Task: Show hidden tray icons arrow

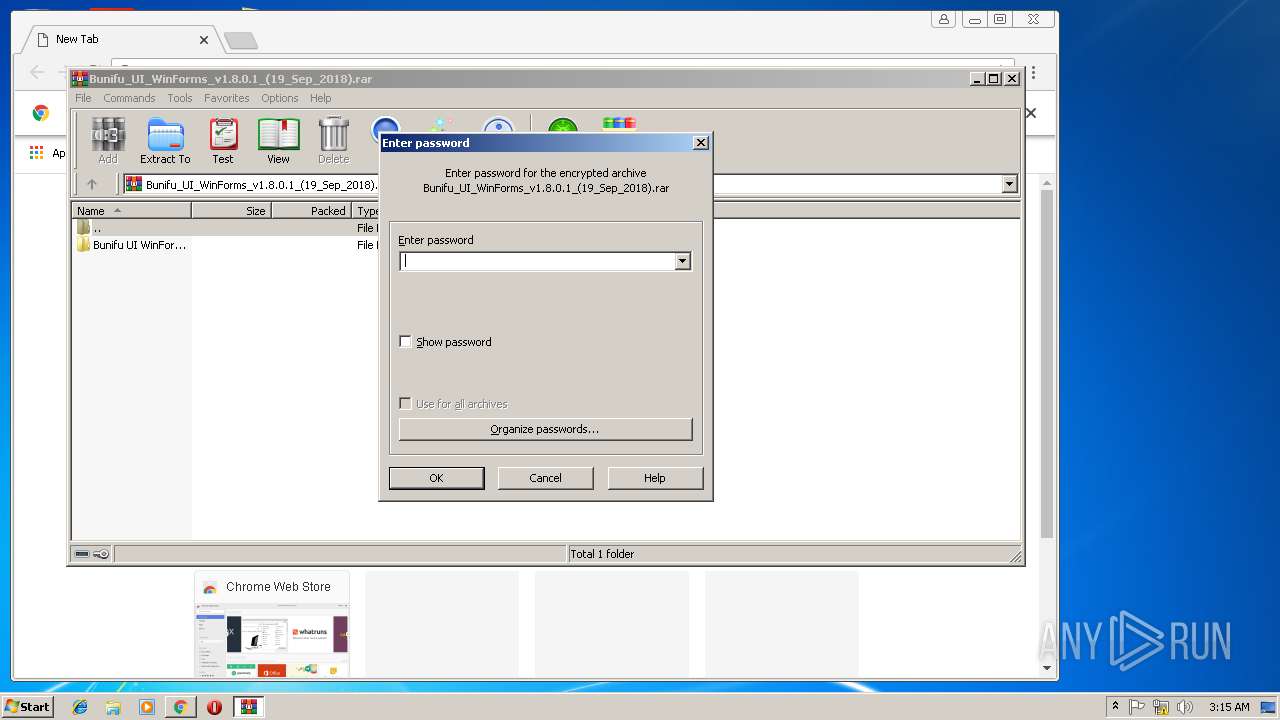Action: tap(1115, 707)
